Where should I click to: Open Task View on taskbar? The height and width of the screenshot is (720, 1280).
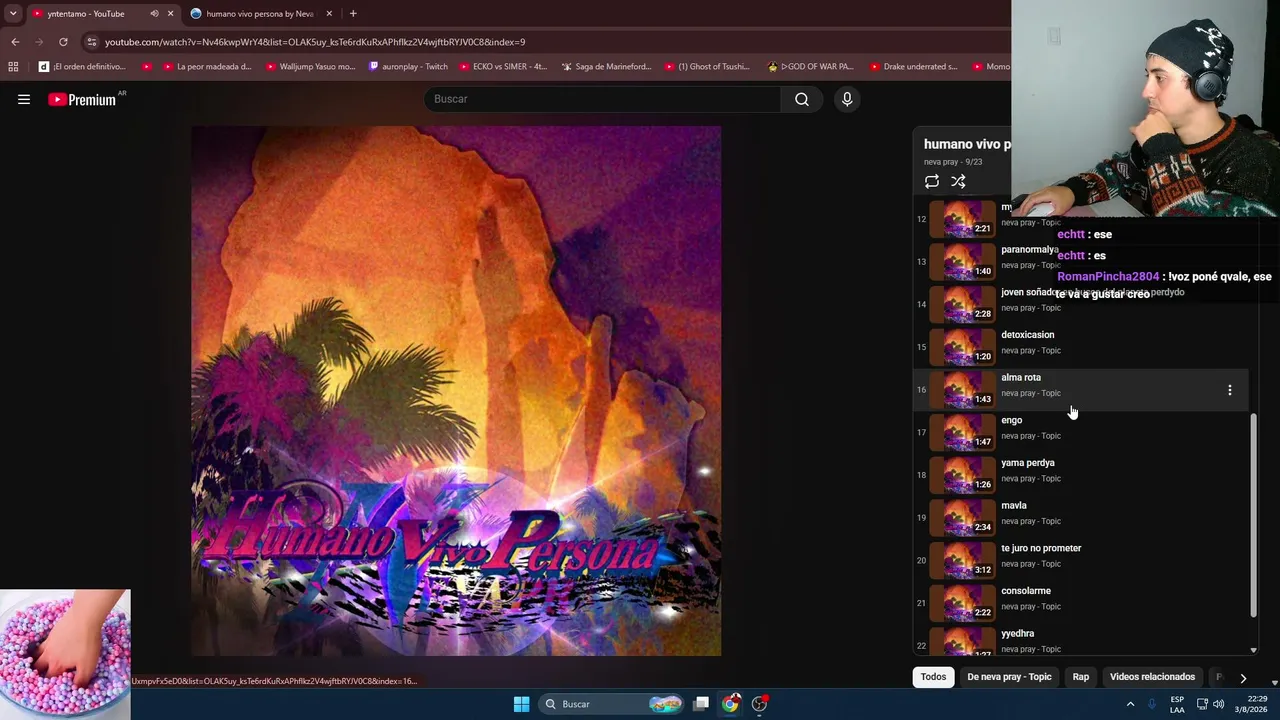click(701, 704)
